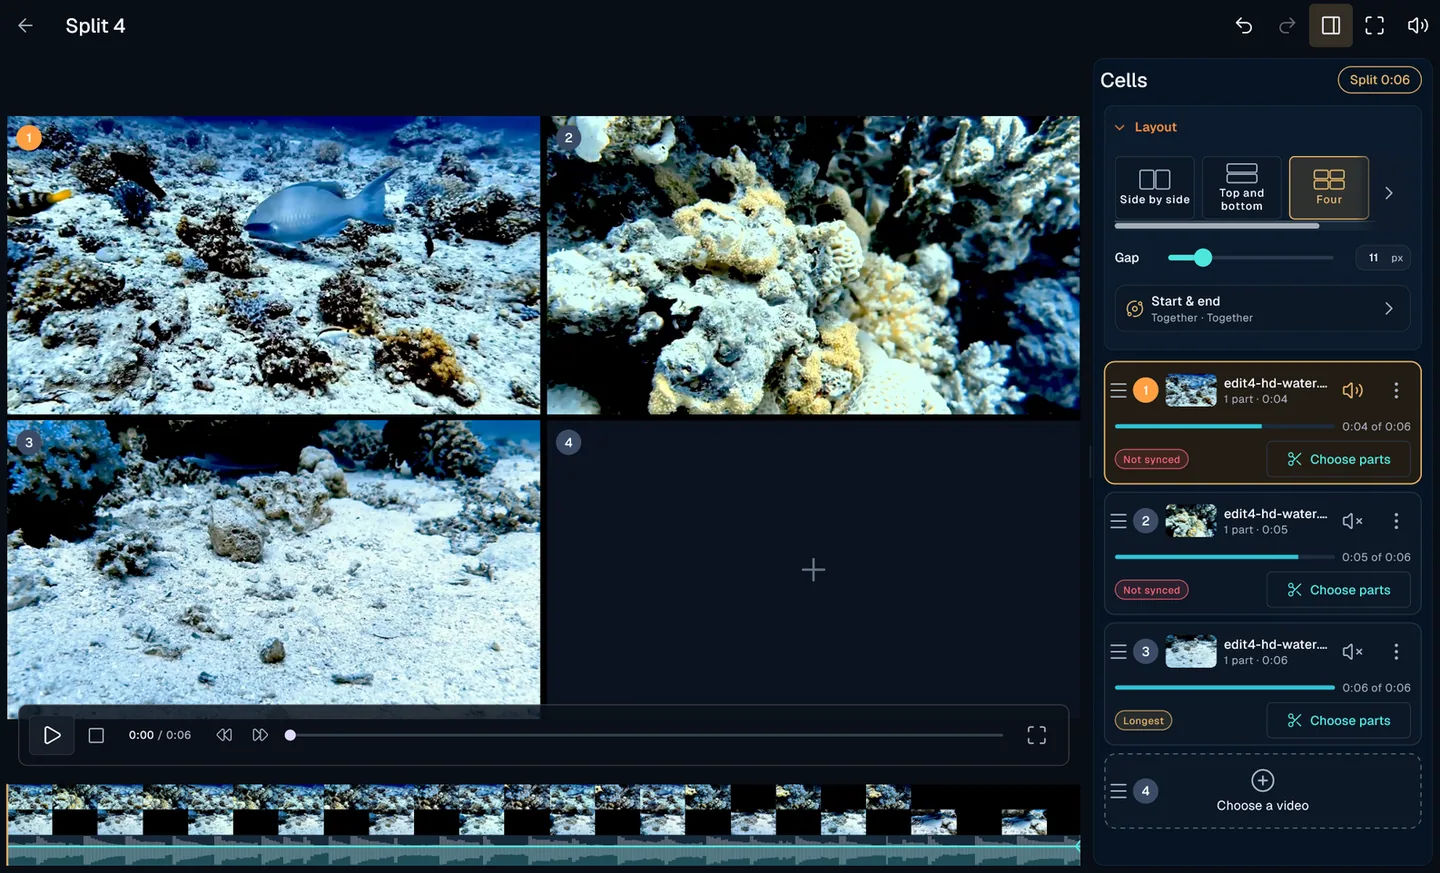Go back using the back arrow

26,26
